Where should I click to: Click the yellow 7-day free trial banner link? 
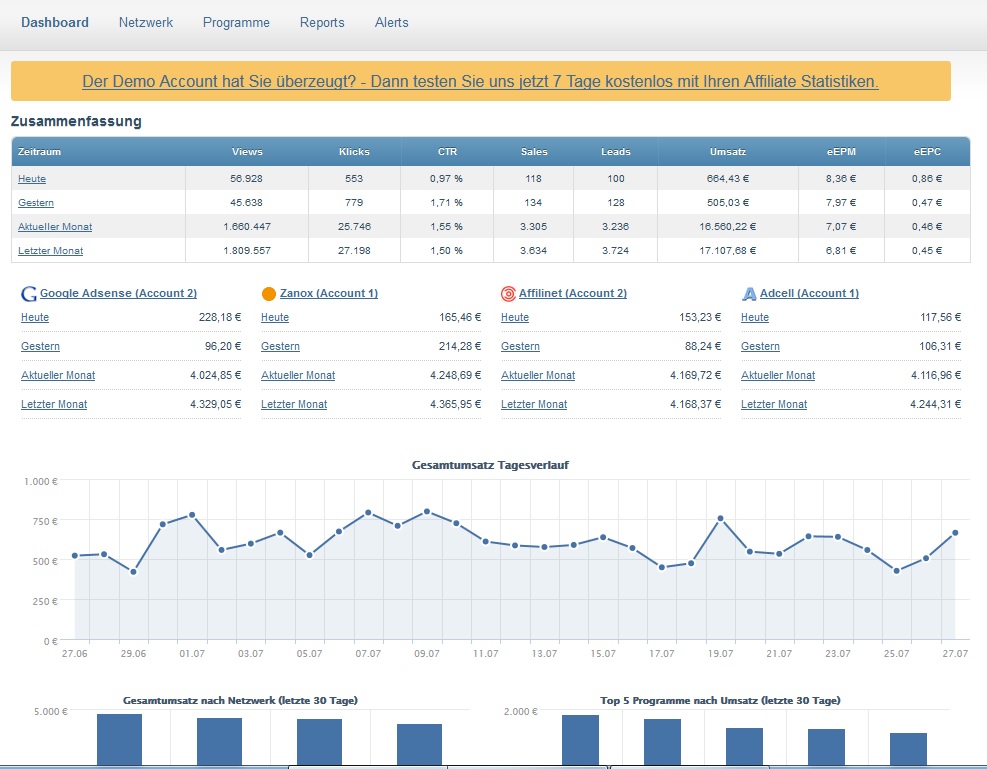point(480,81)
